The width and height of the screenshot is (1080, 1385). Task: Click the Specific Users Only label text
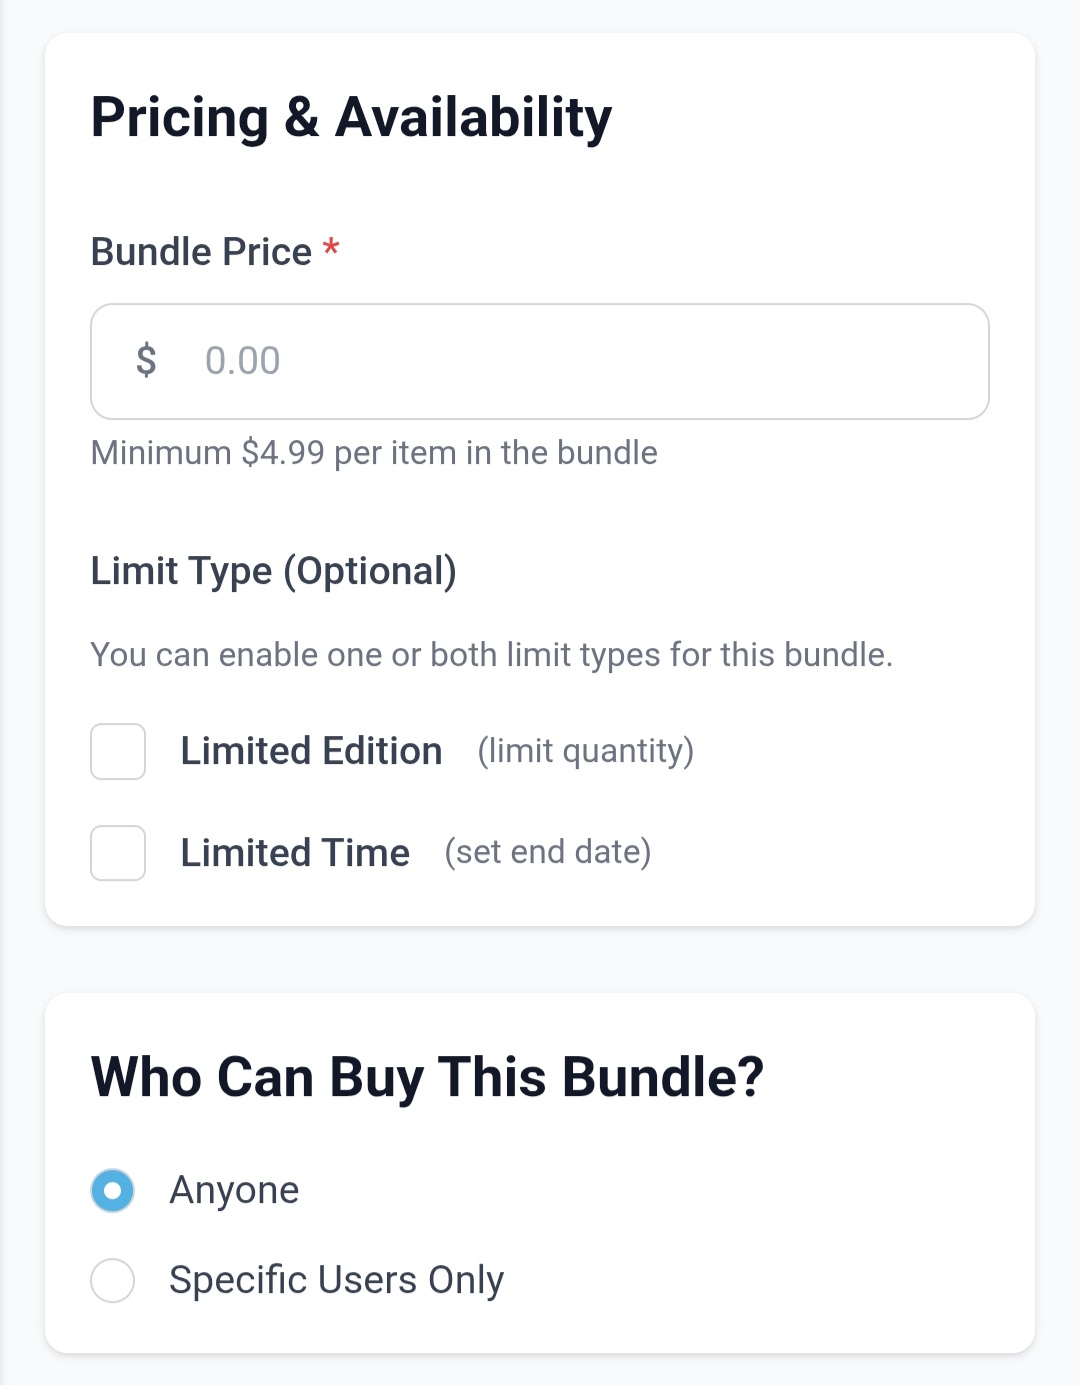[x=336, y=1280]
